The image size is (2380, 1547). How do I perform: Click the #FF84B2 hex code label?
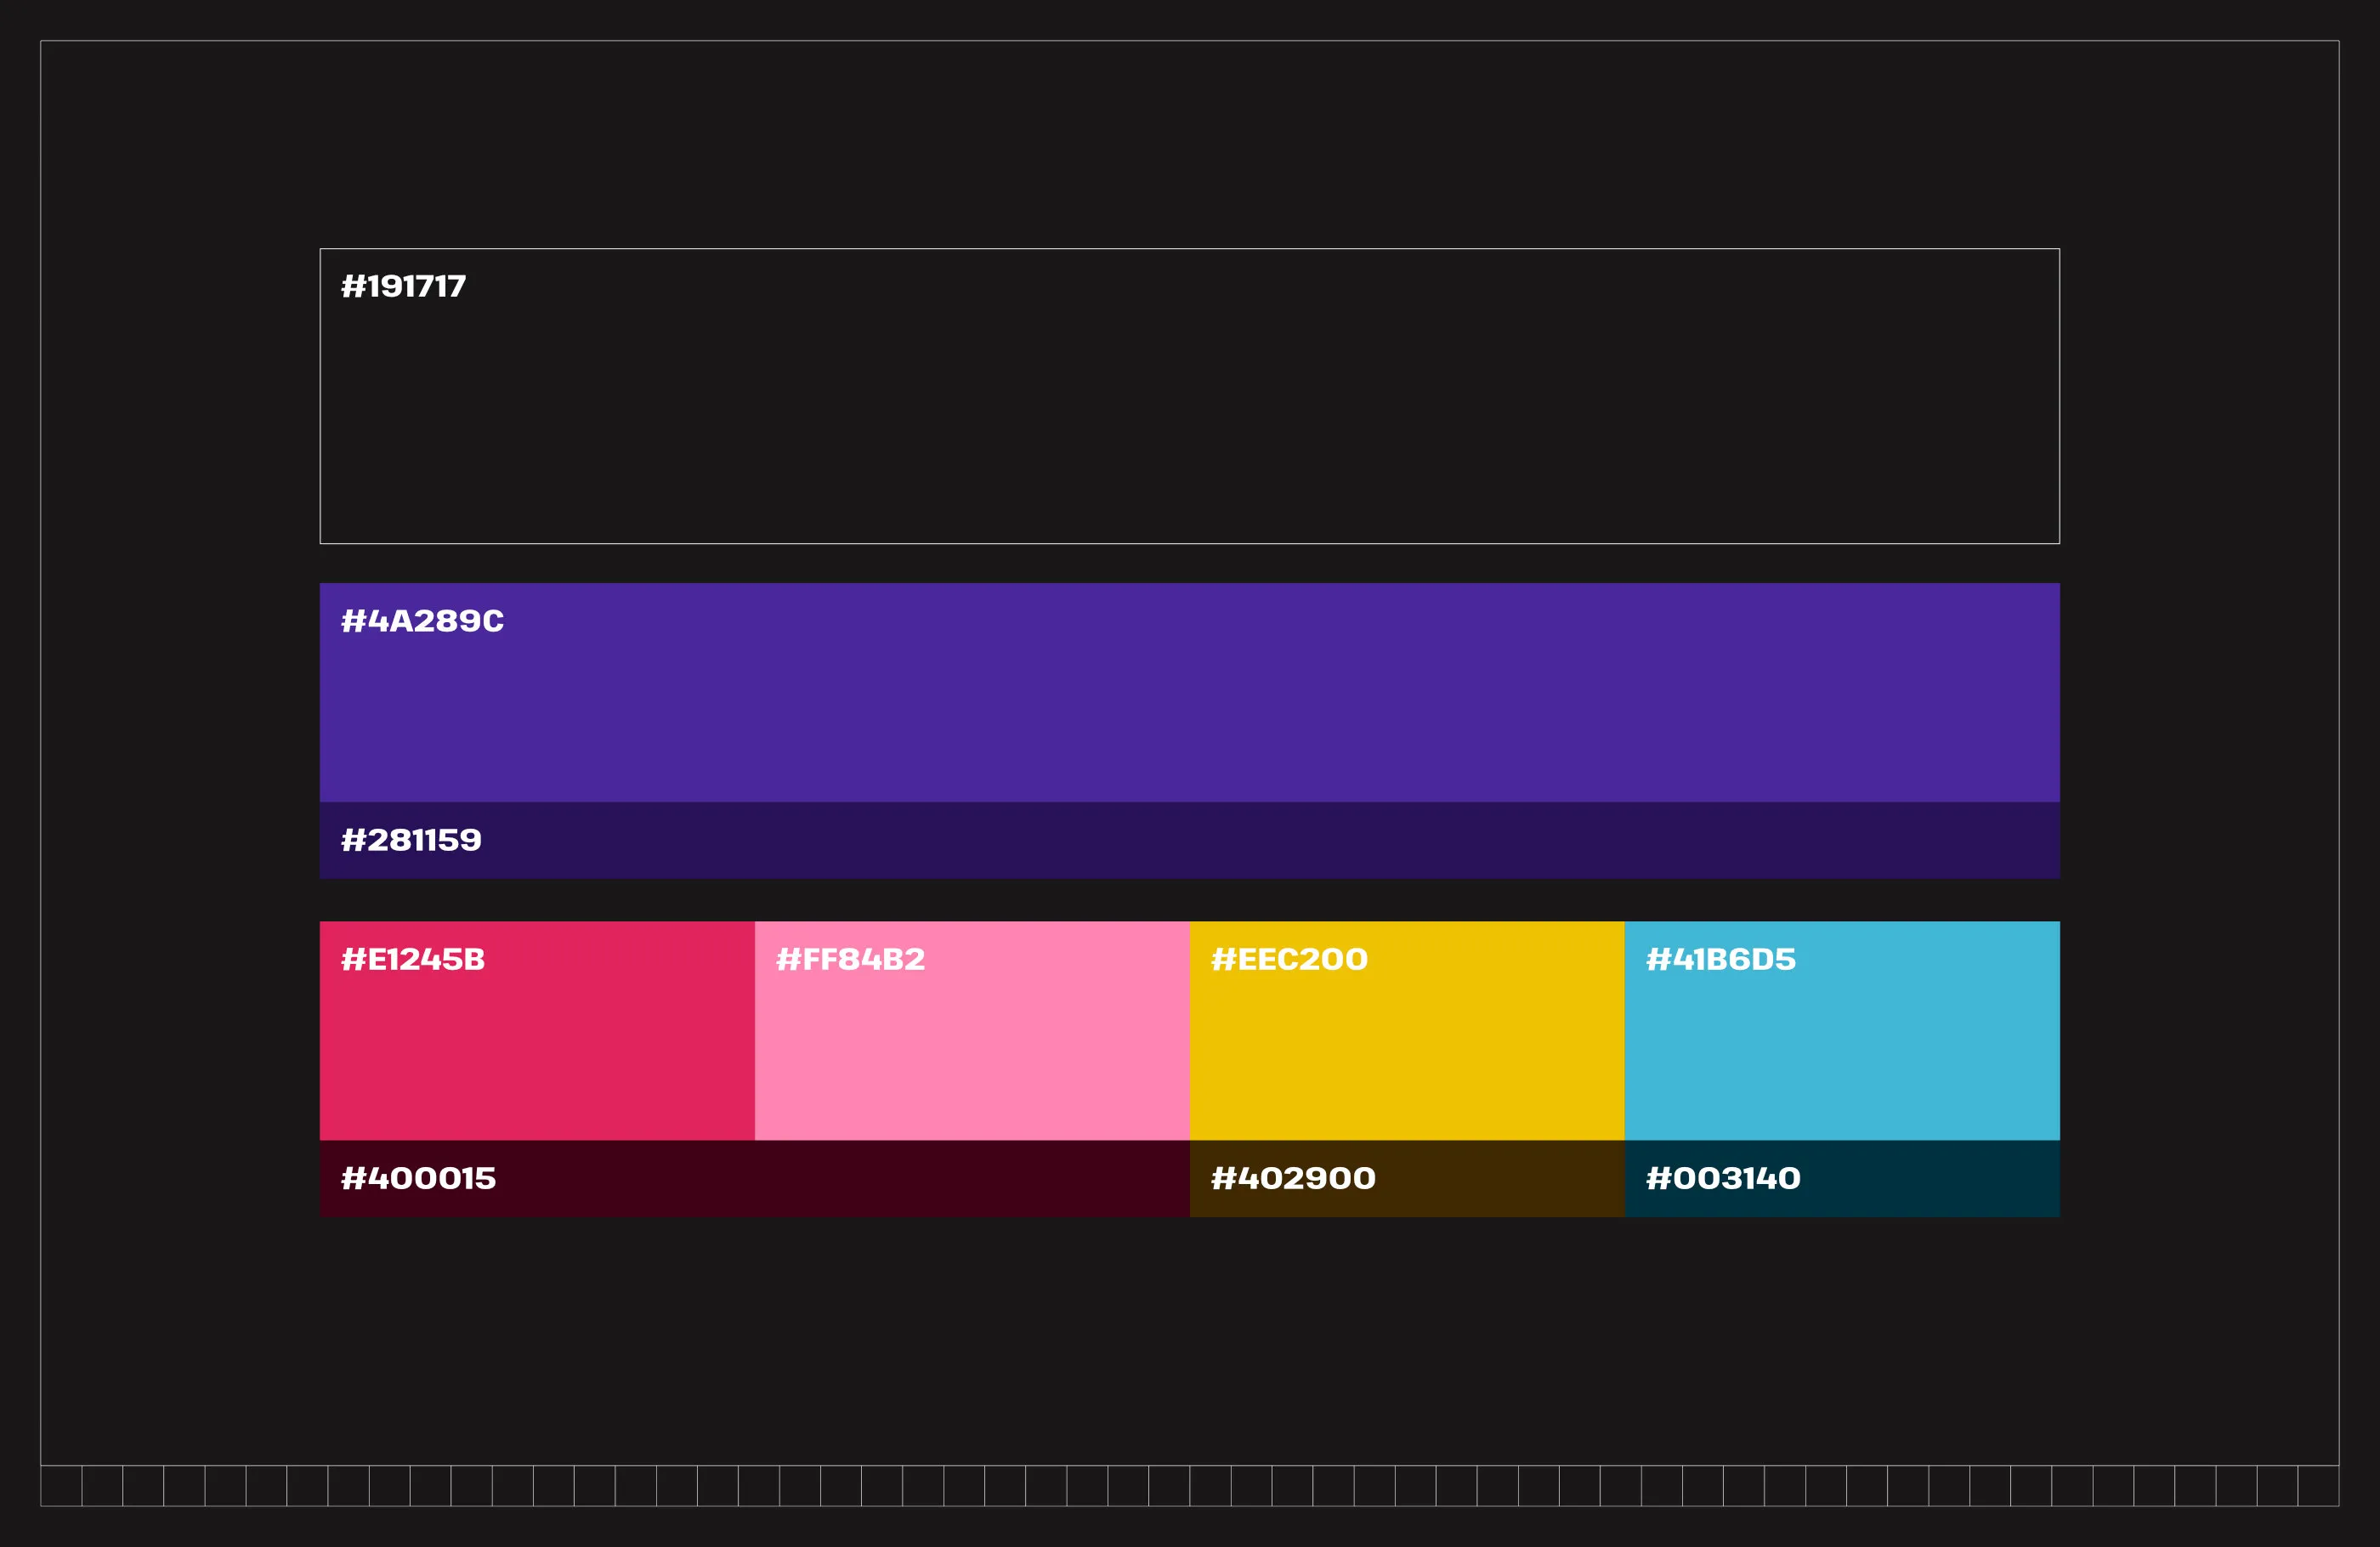pyautogui.click(x=849, y=959)
